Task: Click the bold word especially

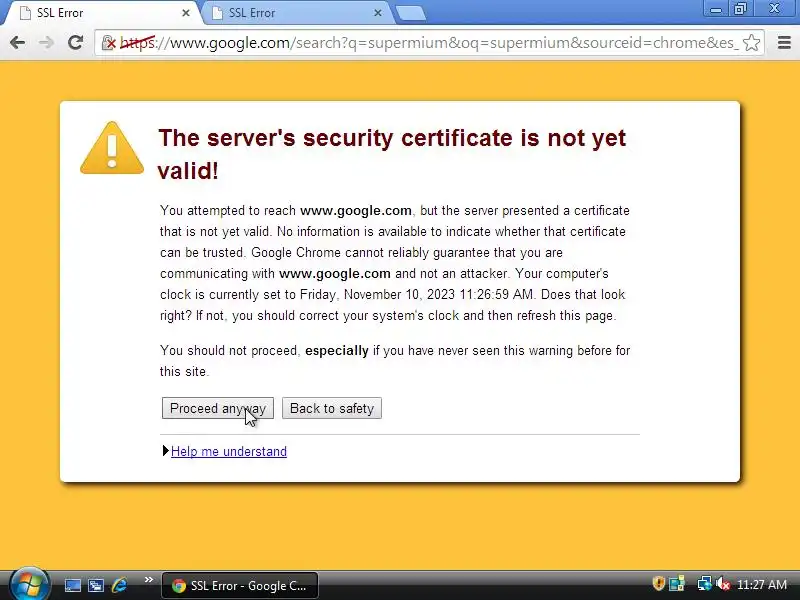Action: [337, 351]
